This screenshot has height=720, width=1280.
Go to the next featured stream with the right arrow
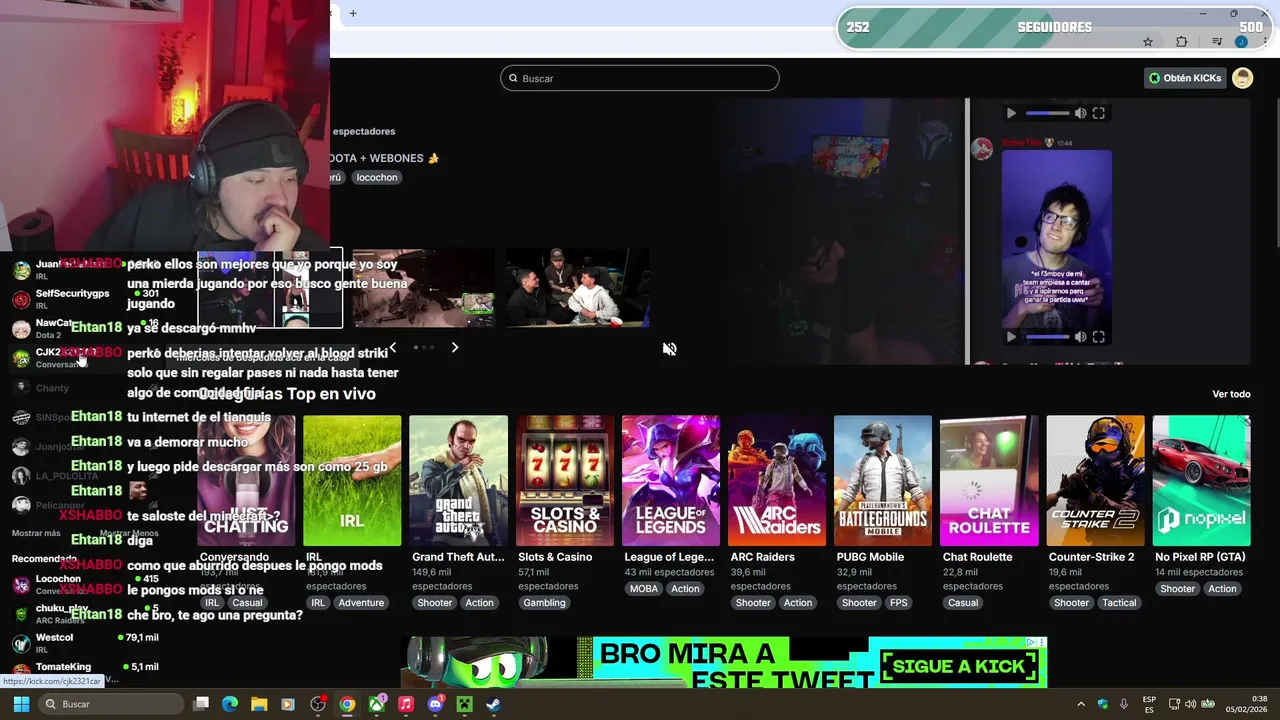455,348
